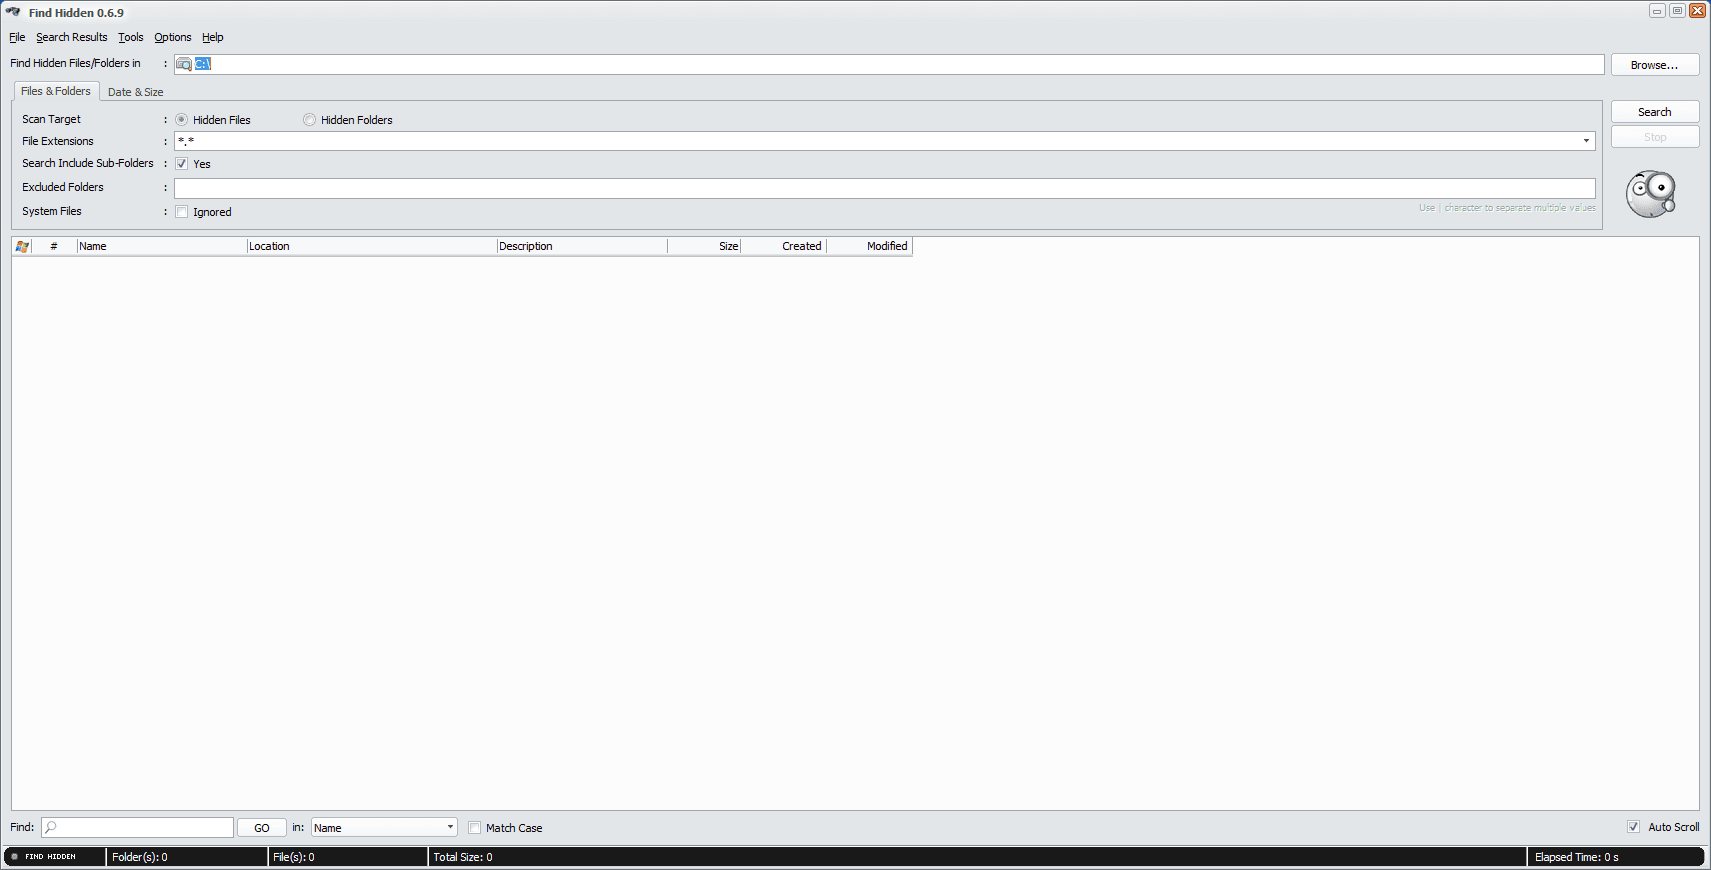This screenshot has height=870, width=1711.
Task: Click the magnifier icon in Find box
Action: 51,827
